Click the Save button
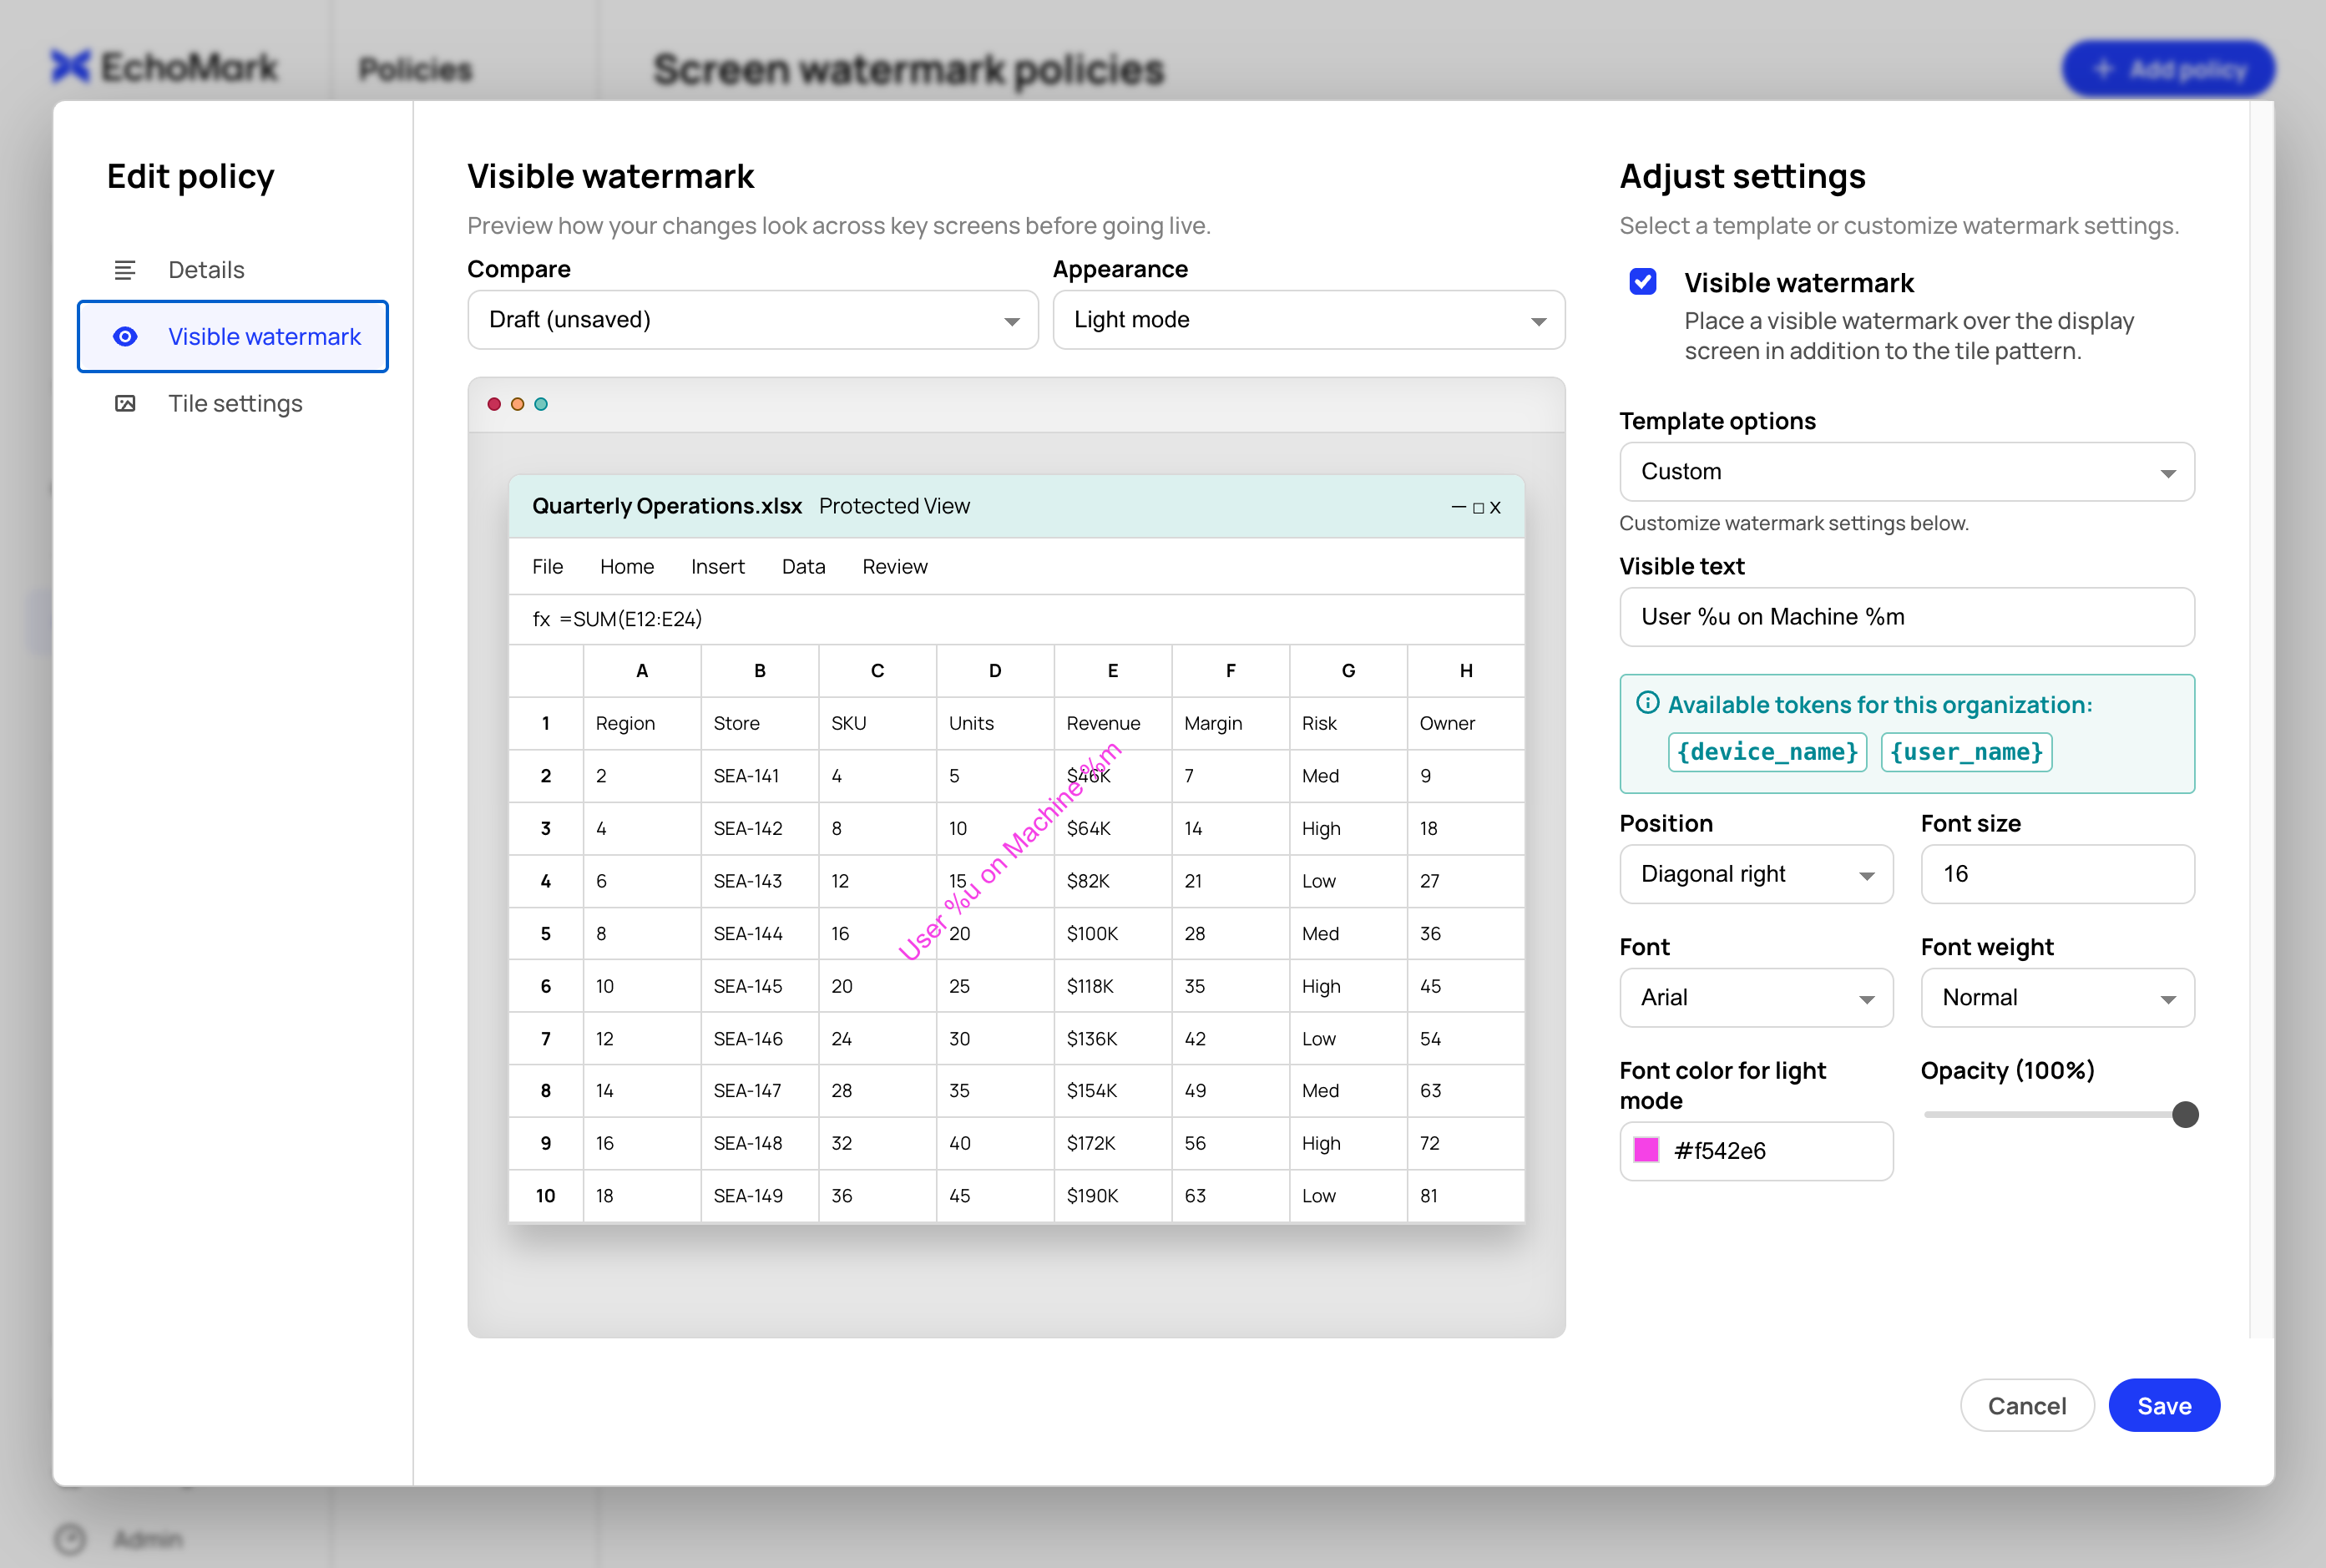 click(x=2164, y=1406)
